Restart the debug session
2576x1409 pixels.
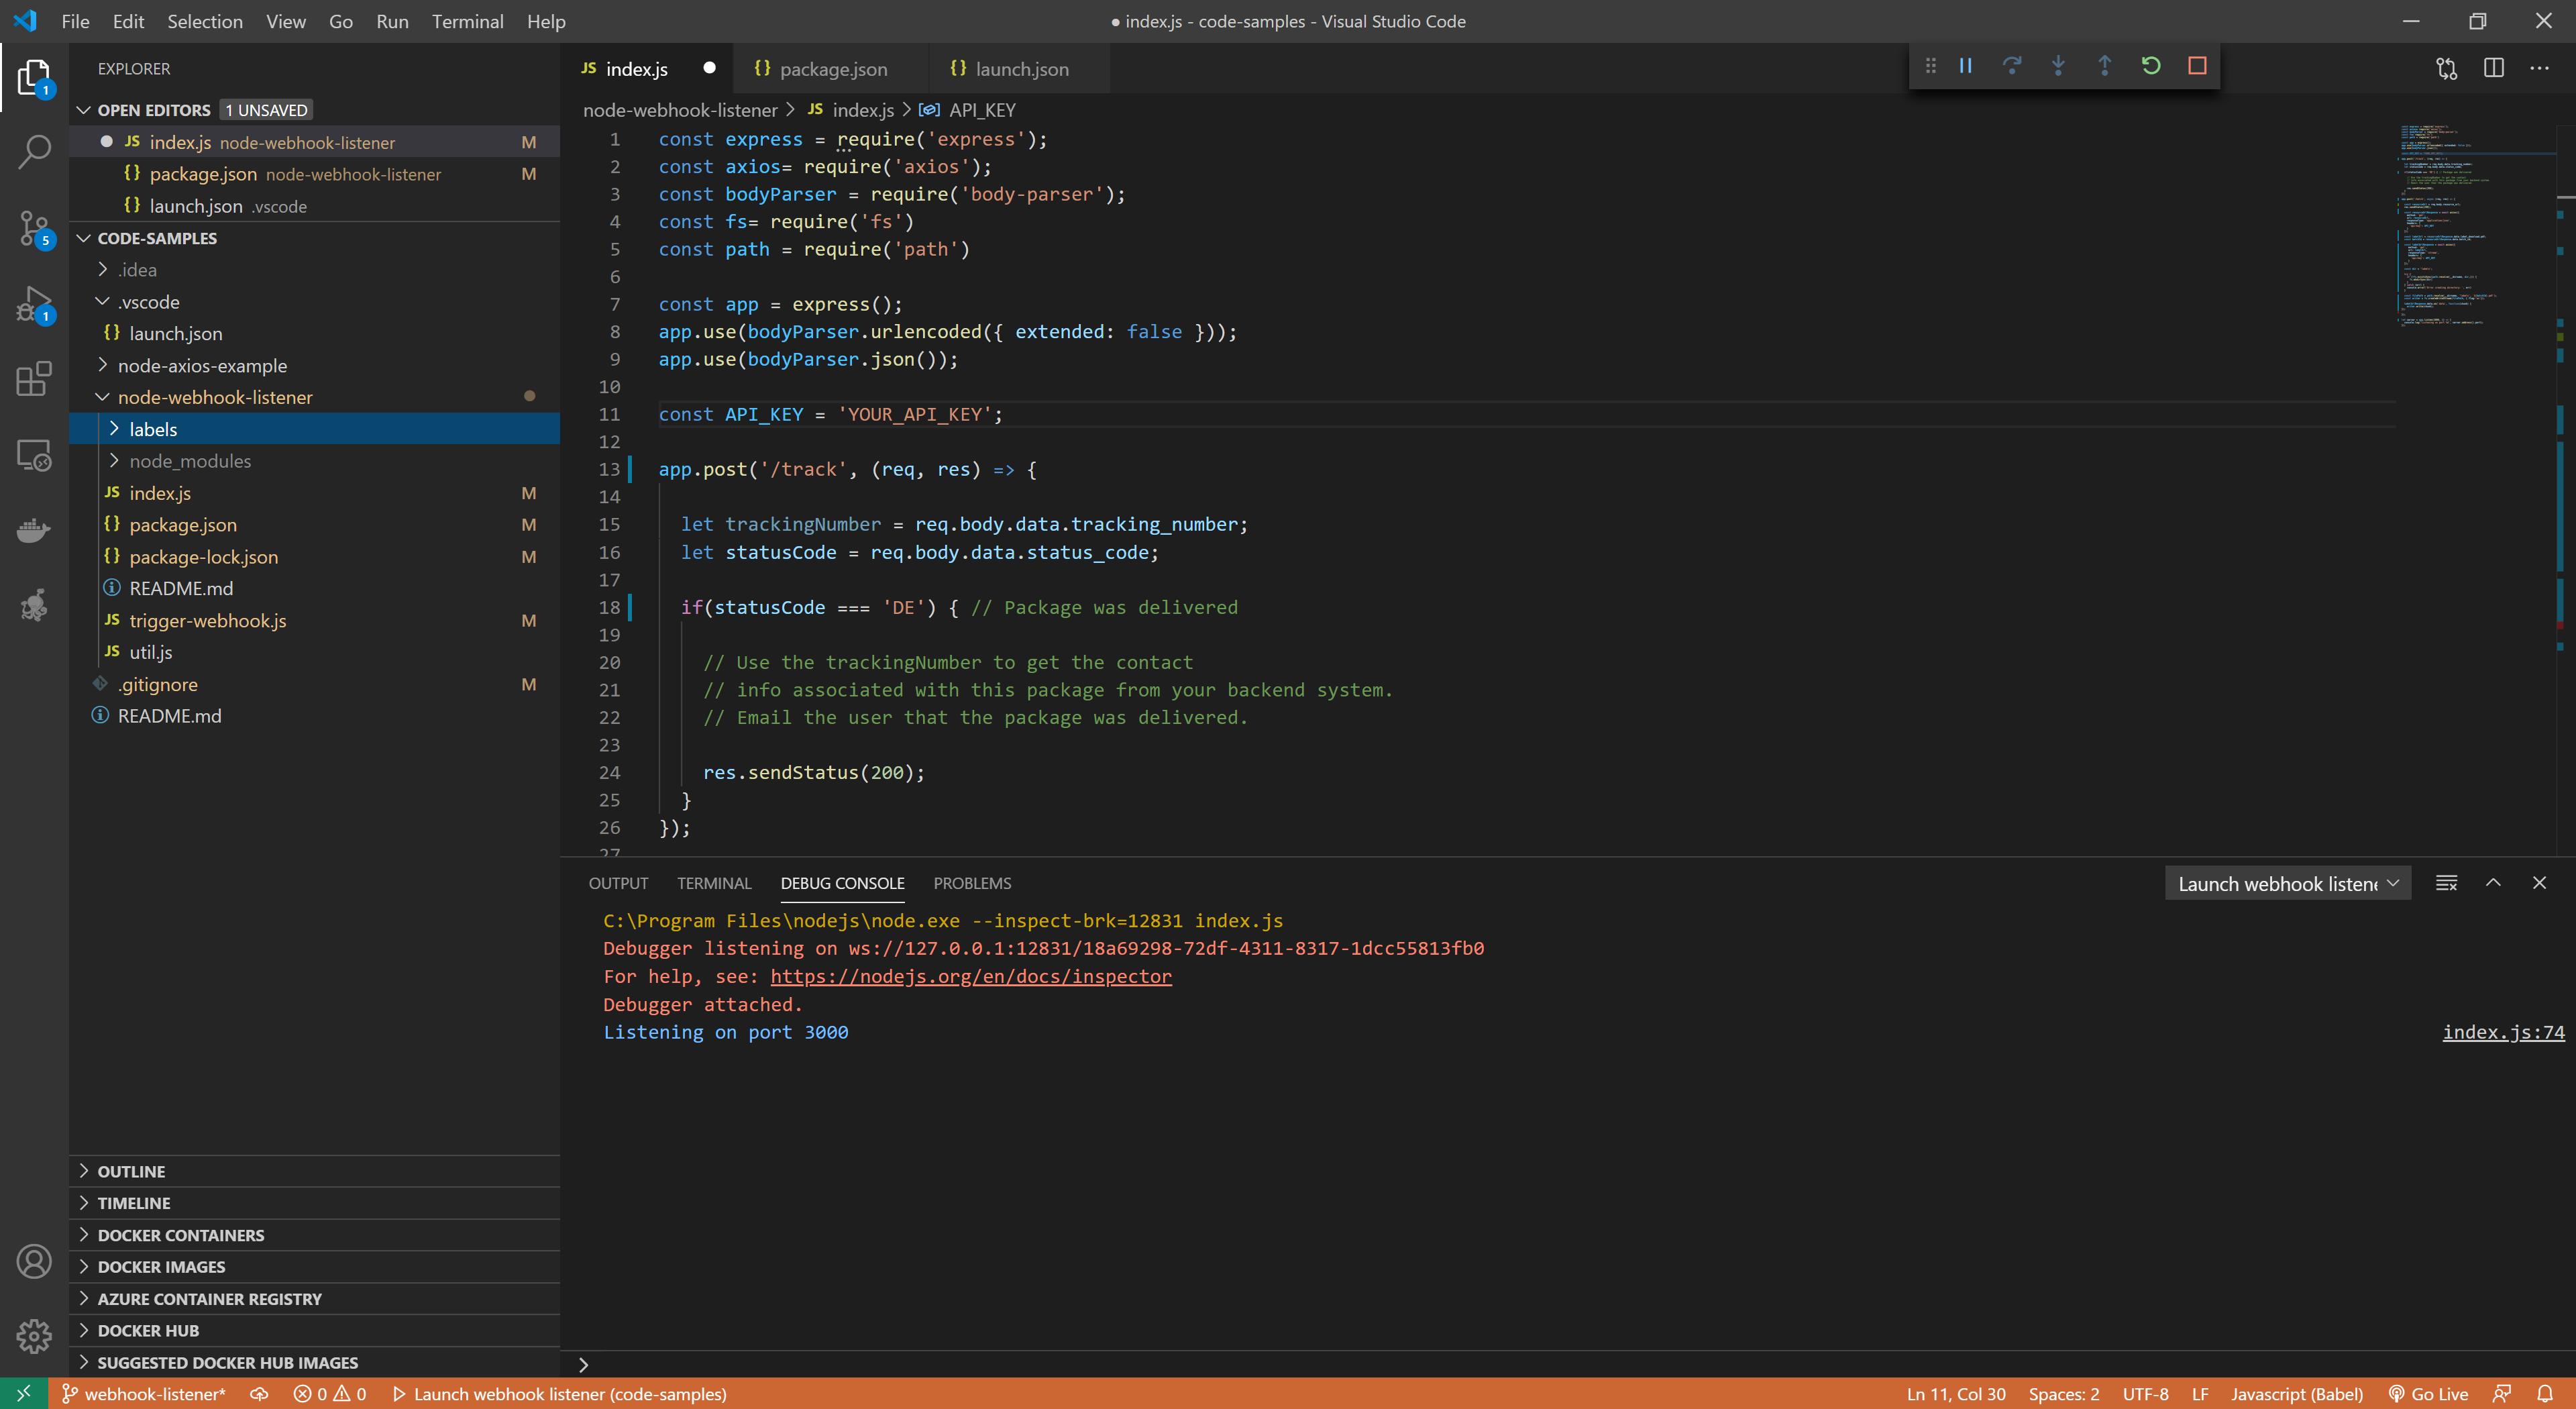click(2151, 65)
